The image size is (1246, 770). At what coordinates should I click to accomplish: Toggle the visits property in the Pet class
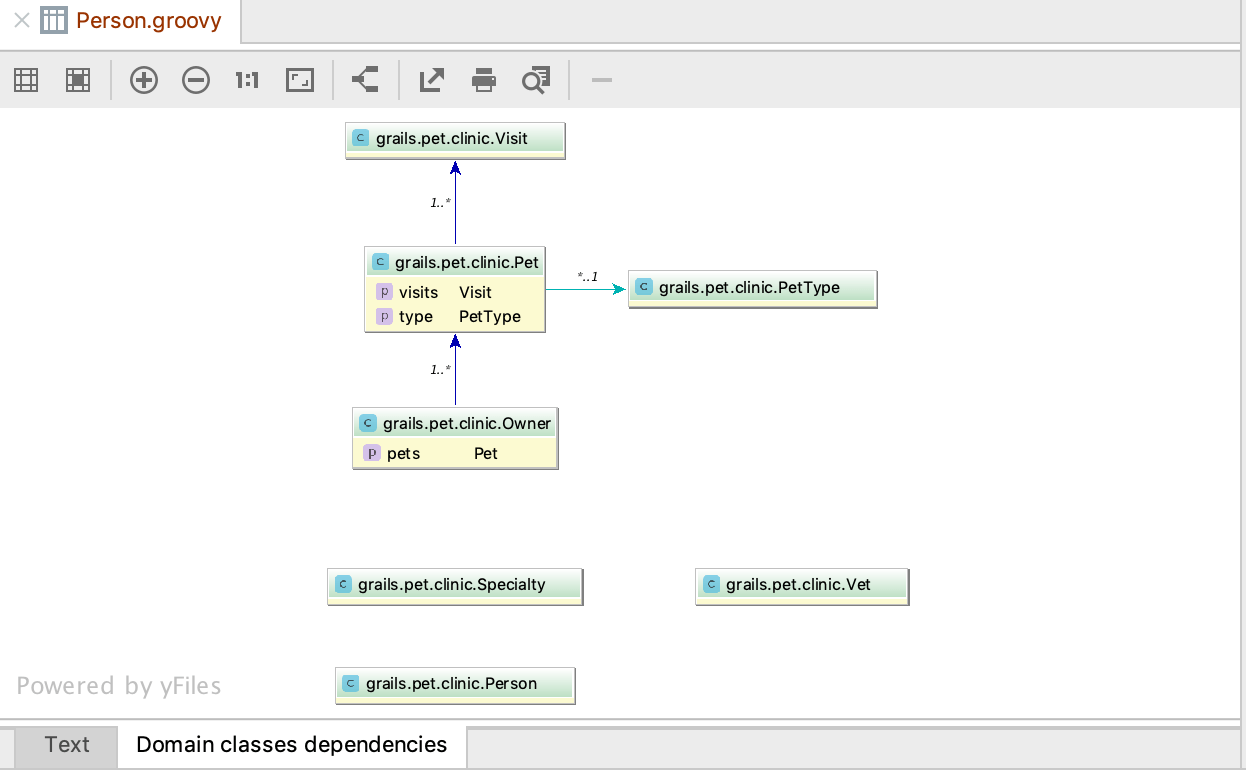420,292
